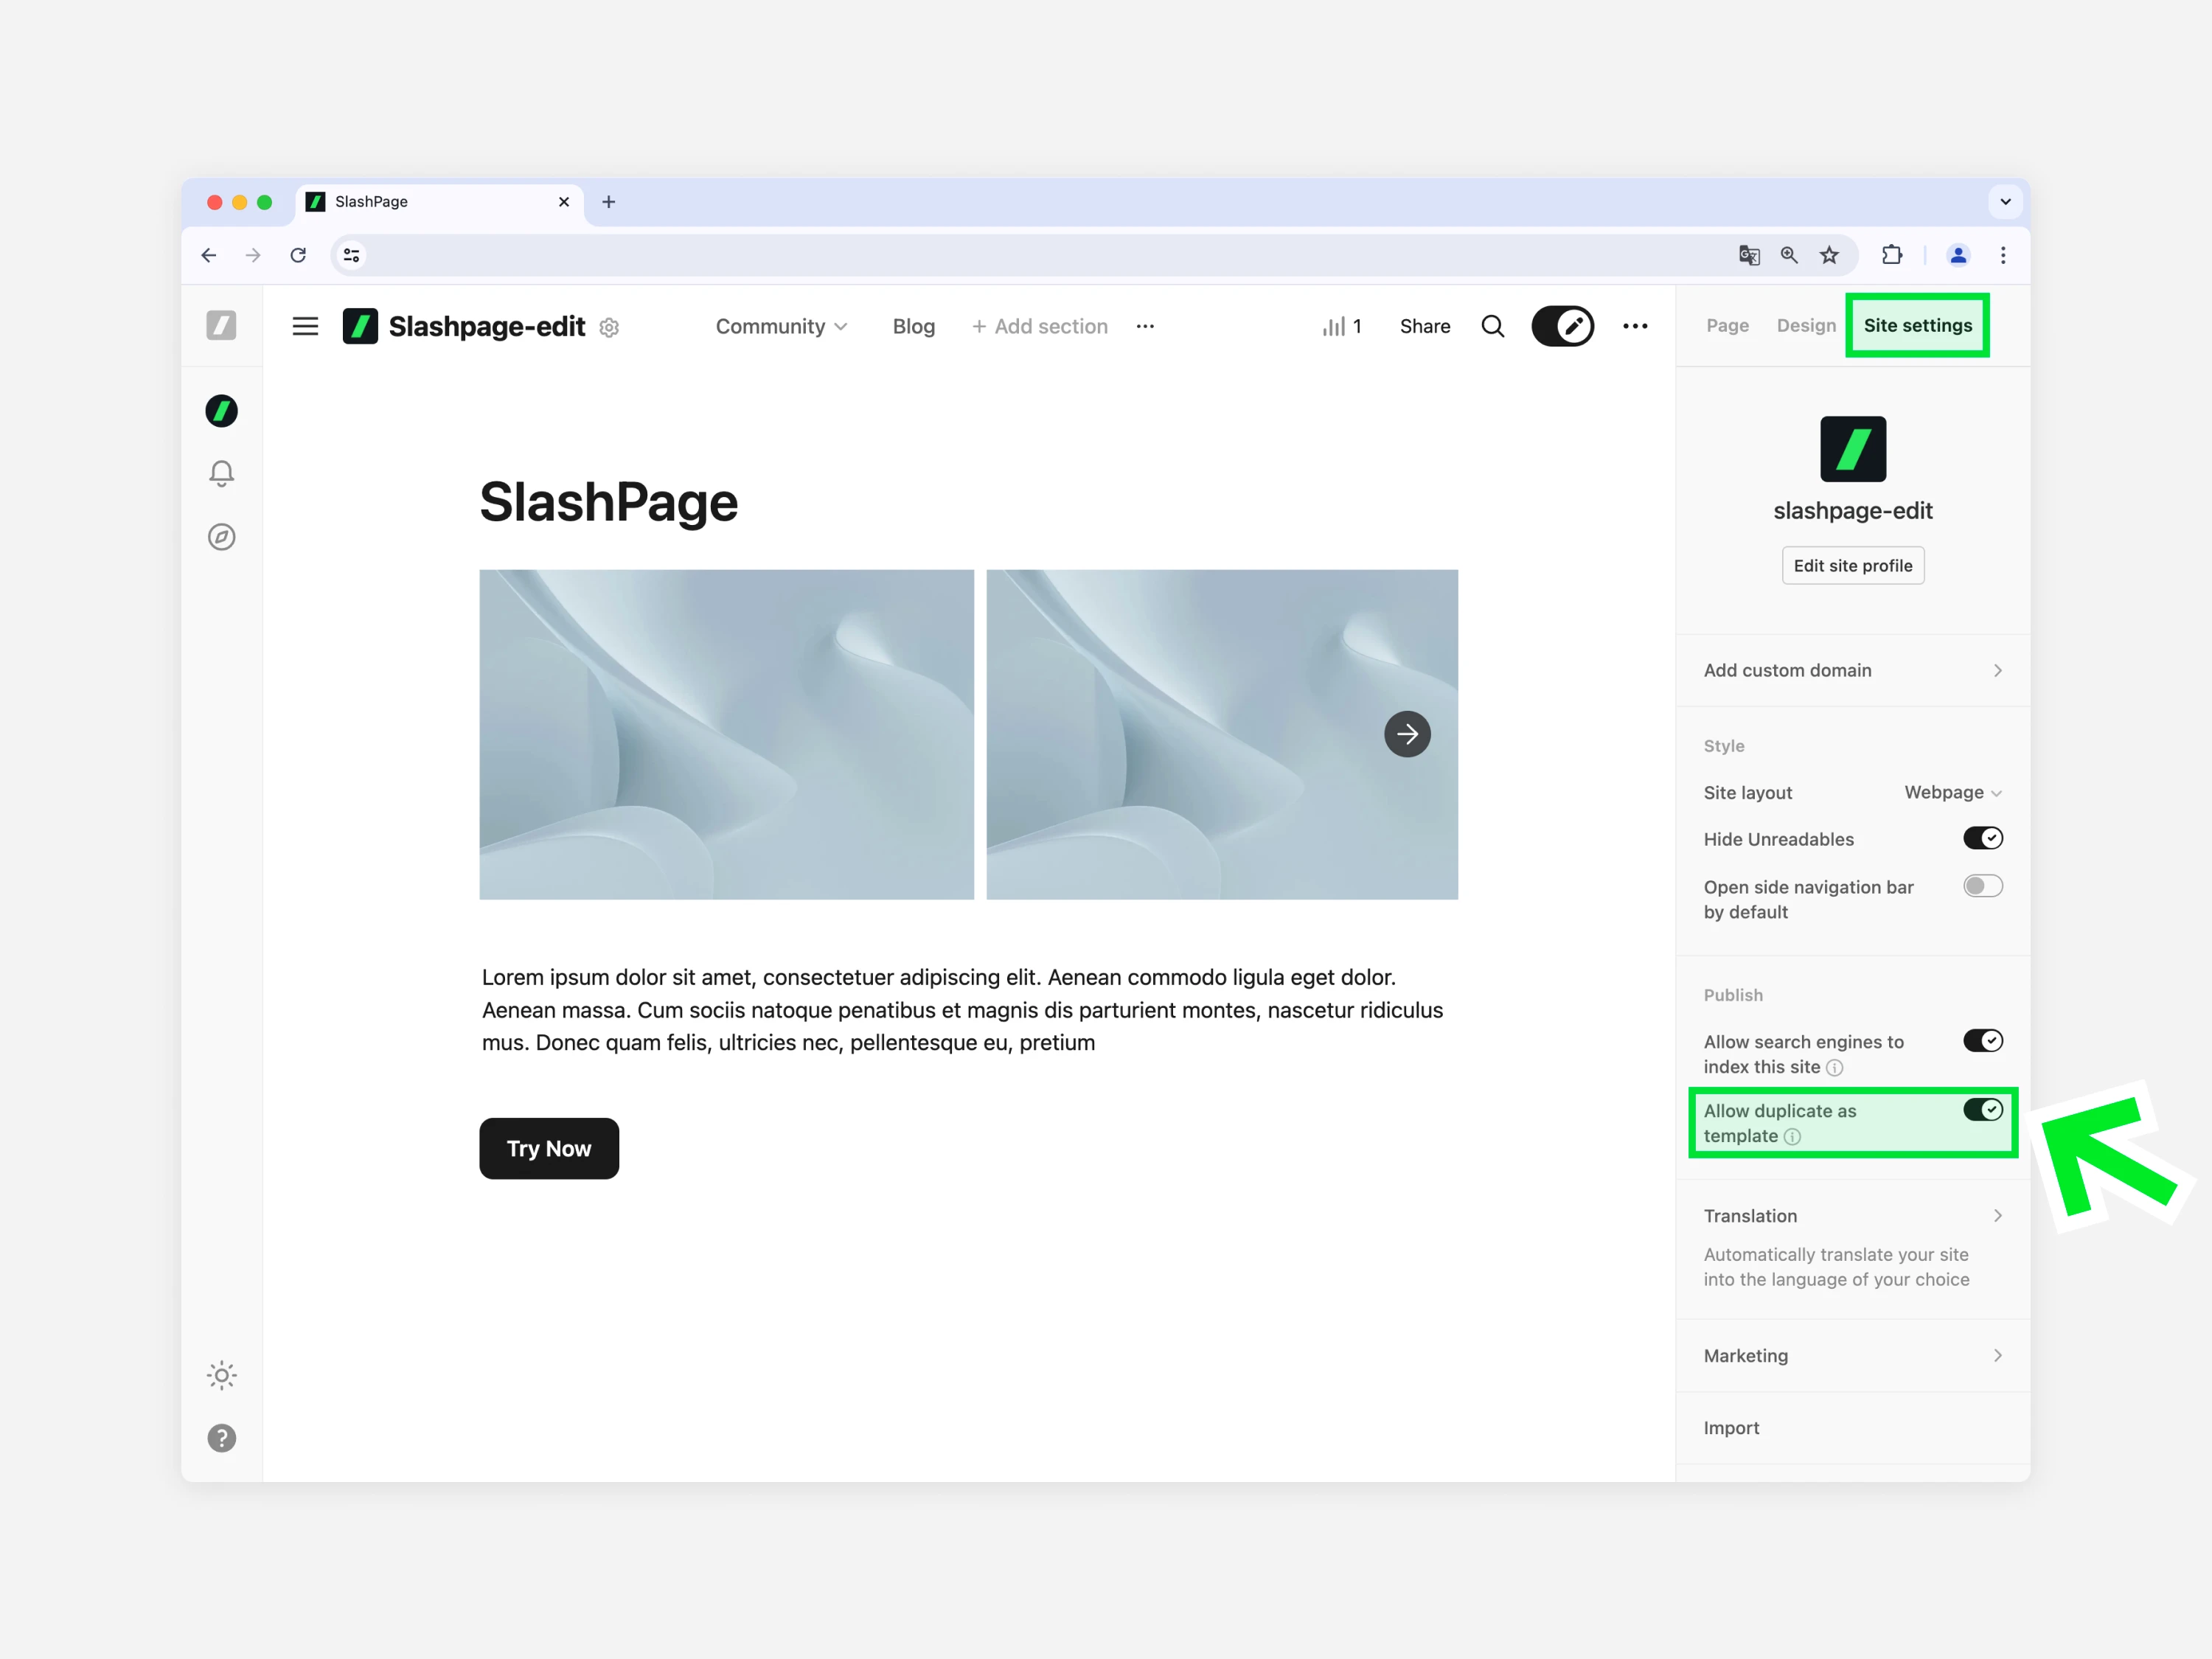Open the header more options ellipsis

coord(1635,326)
